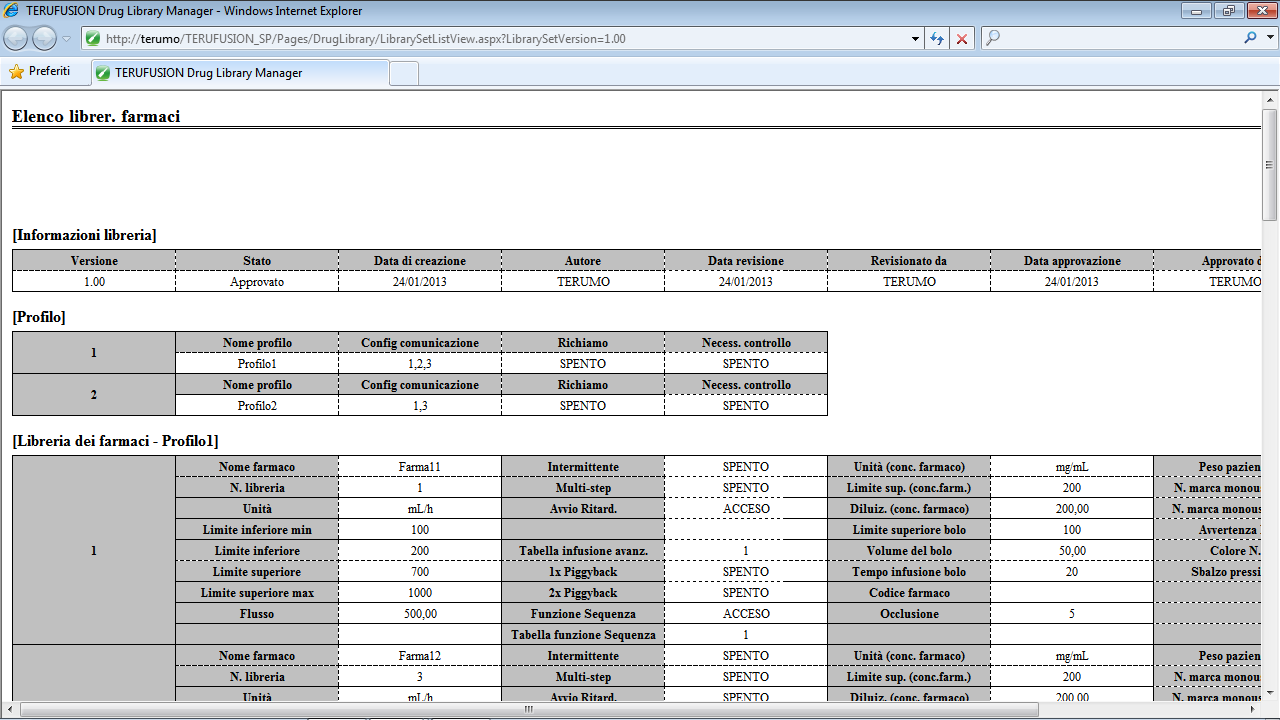Click the 'Tabella funzione Sequenza' label
Screen dimensions: 1280x720
(x=583, y=635)
